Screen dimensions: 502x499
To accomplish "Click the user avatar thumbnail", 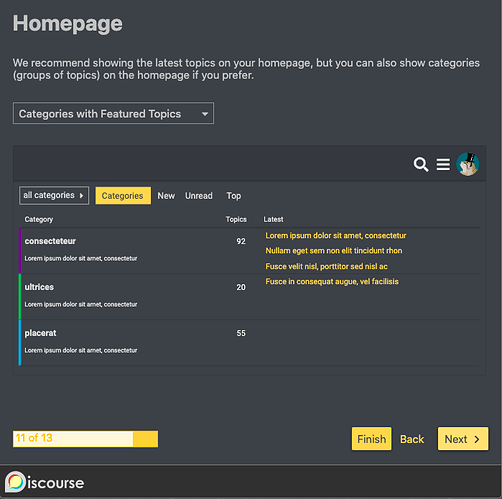I will [x=468, y=164].
